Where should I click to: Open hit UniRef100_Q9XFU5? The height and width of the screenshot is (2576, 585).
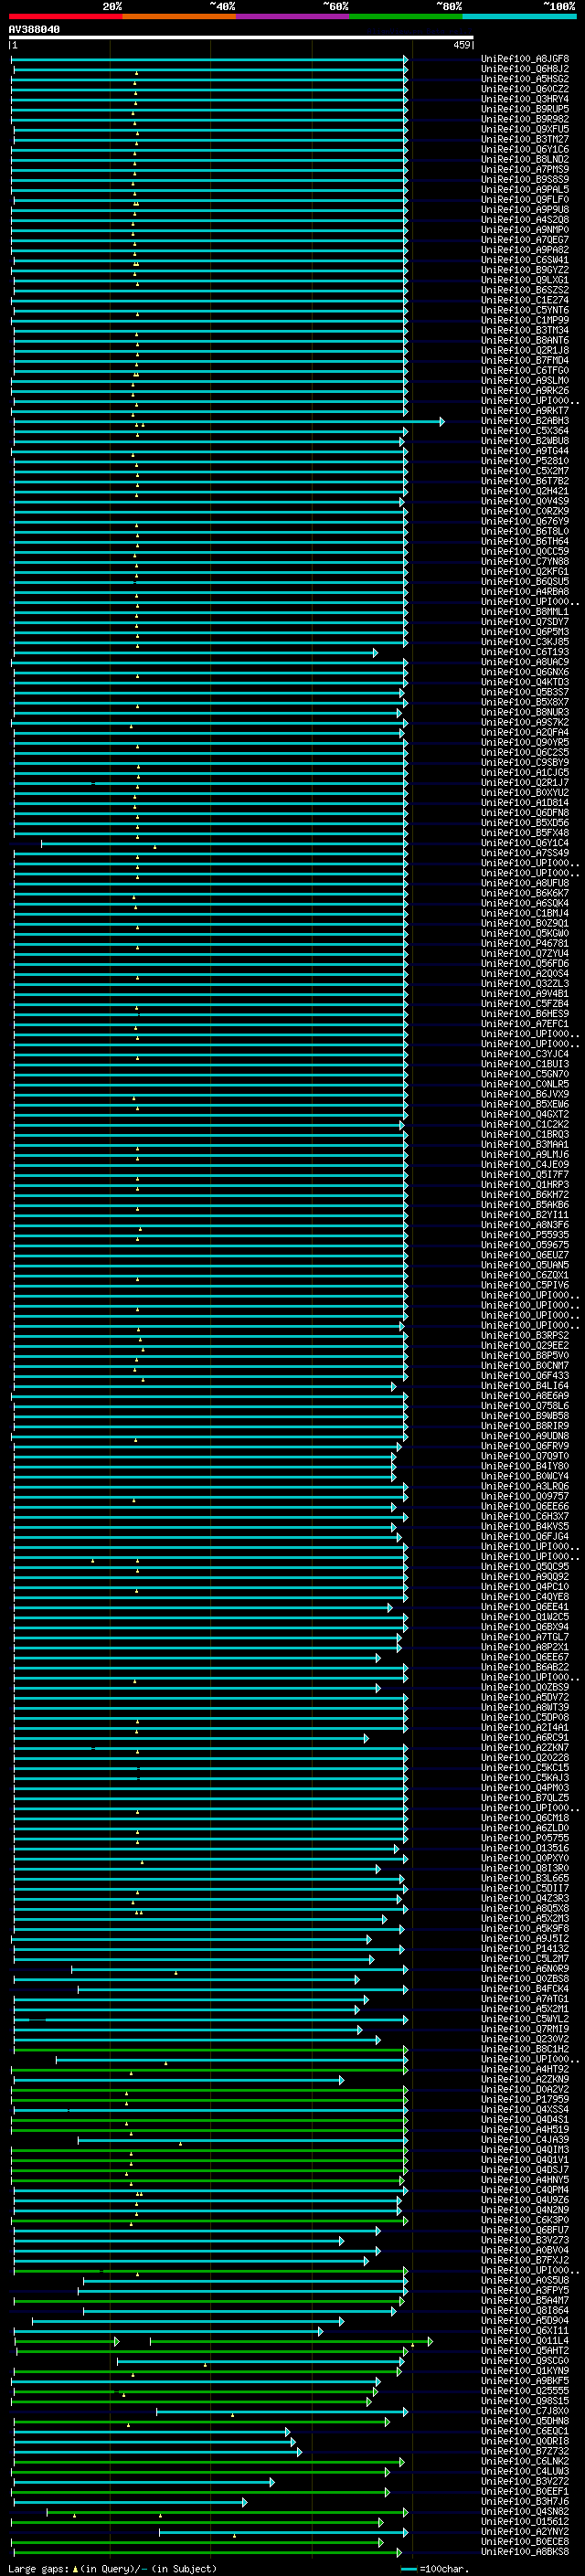(x=525, y=129)
